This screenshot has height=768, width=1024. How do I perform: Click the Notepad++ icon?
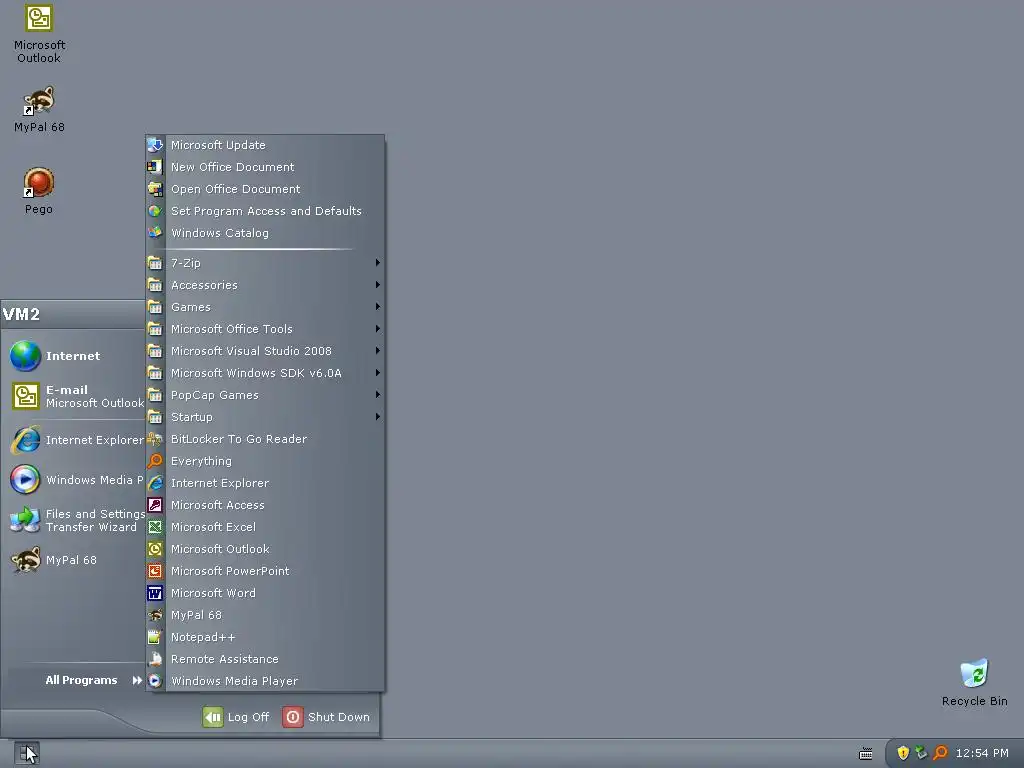(155, 637)
